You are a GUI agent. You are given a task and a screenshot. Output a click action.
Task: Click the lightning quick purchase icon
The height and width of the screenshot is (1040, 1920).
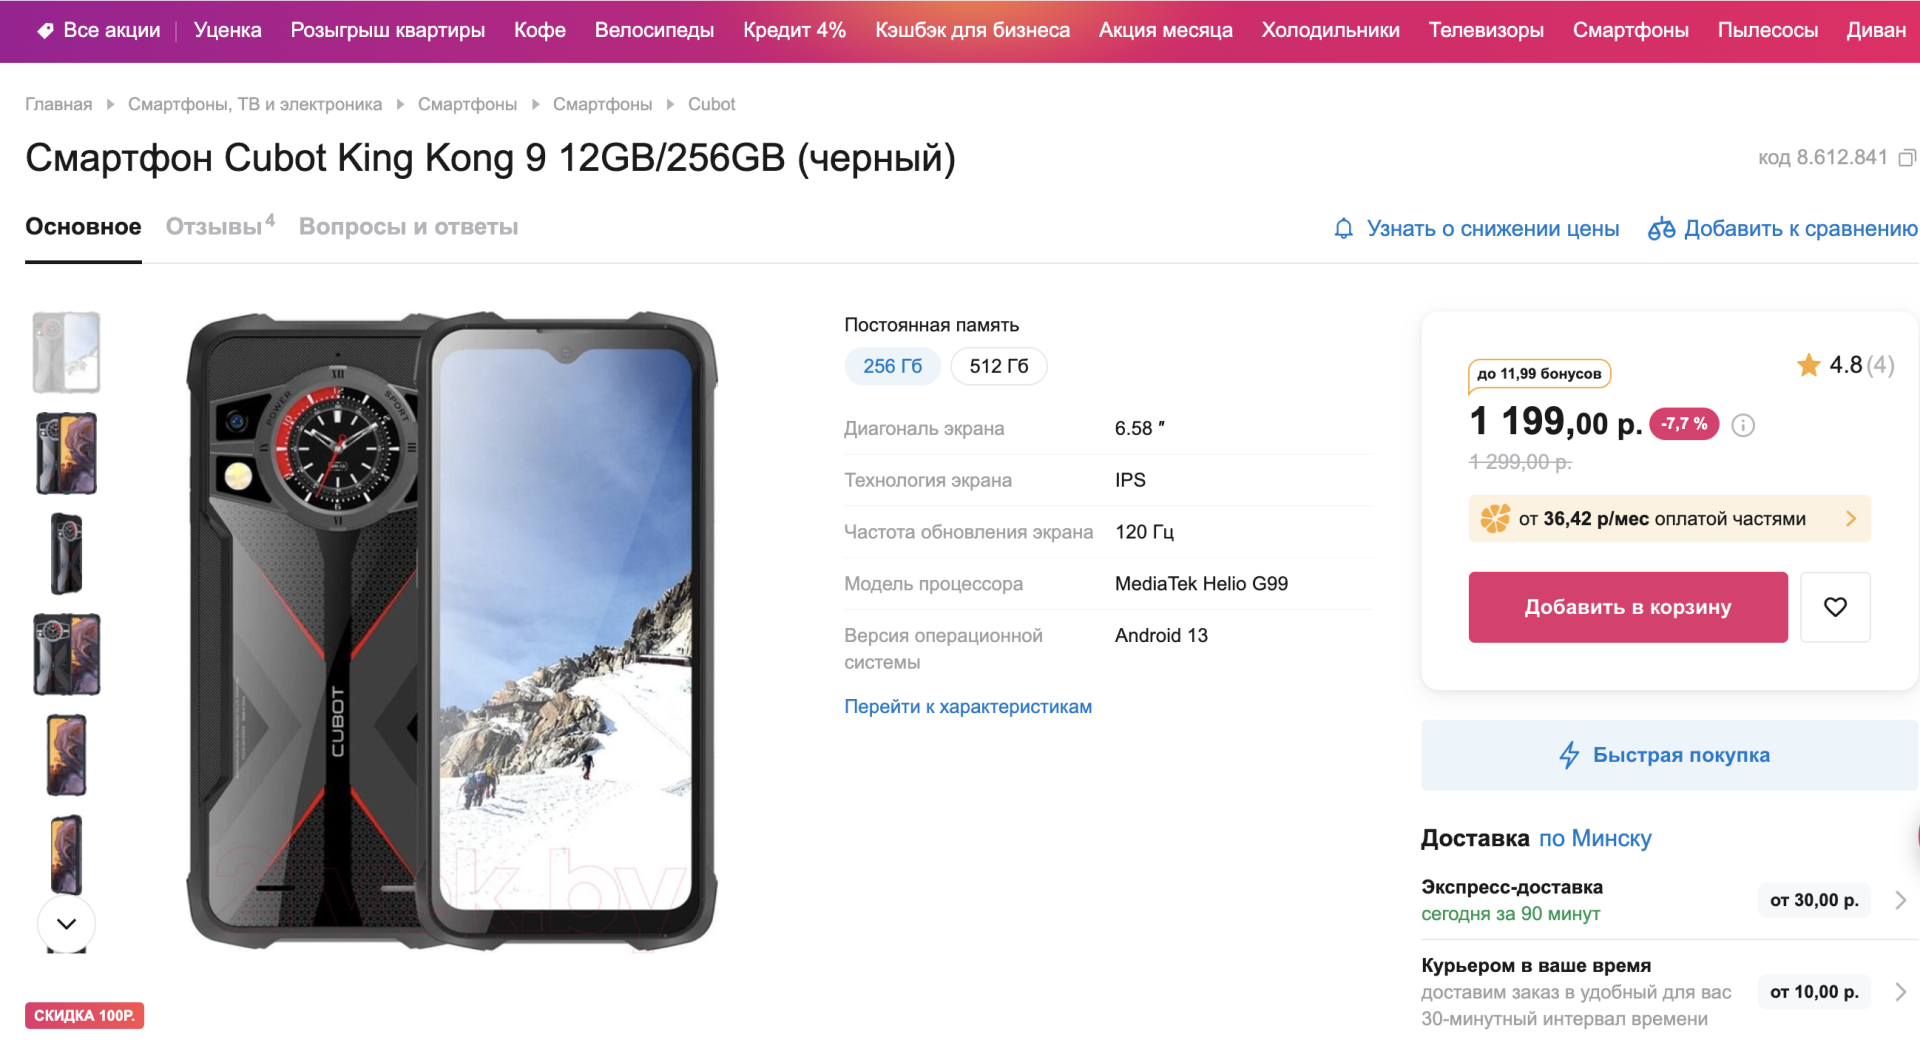coord(1569,755)
